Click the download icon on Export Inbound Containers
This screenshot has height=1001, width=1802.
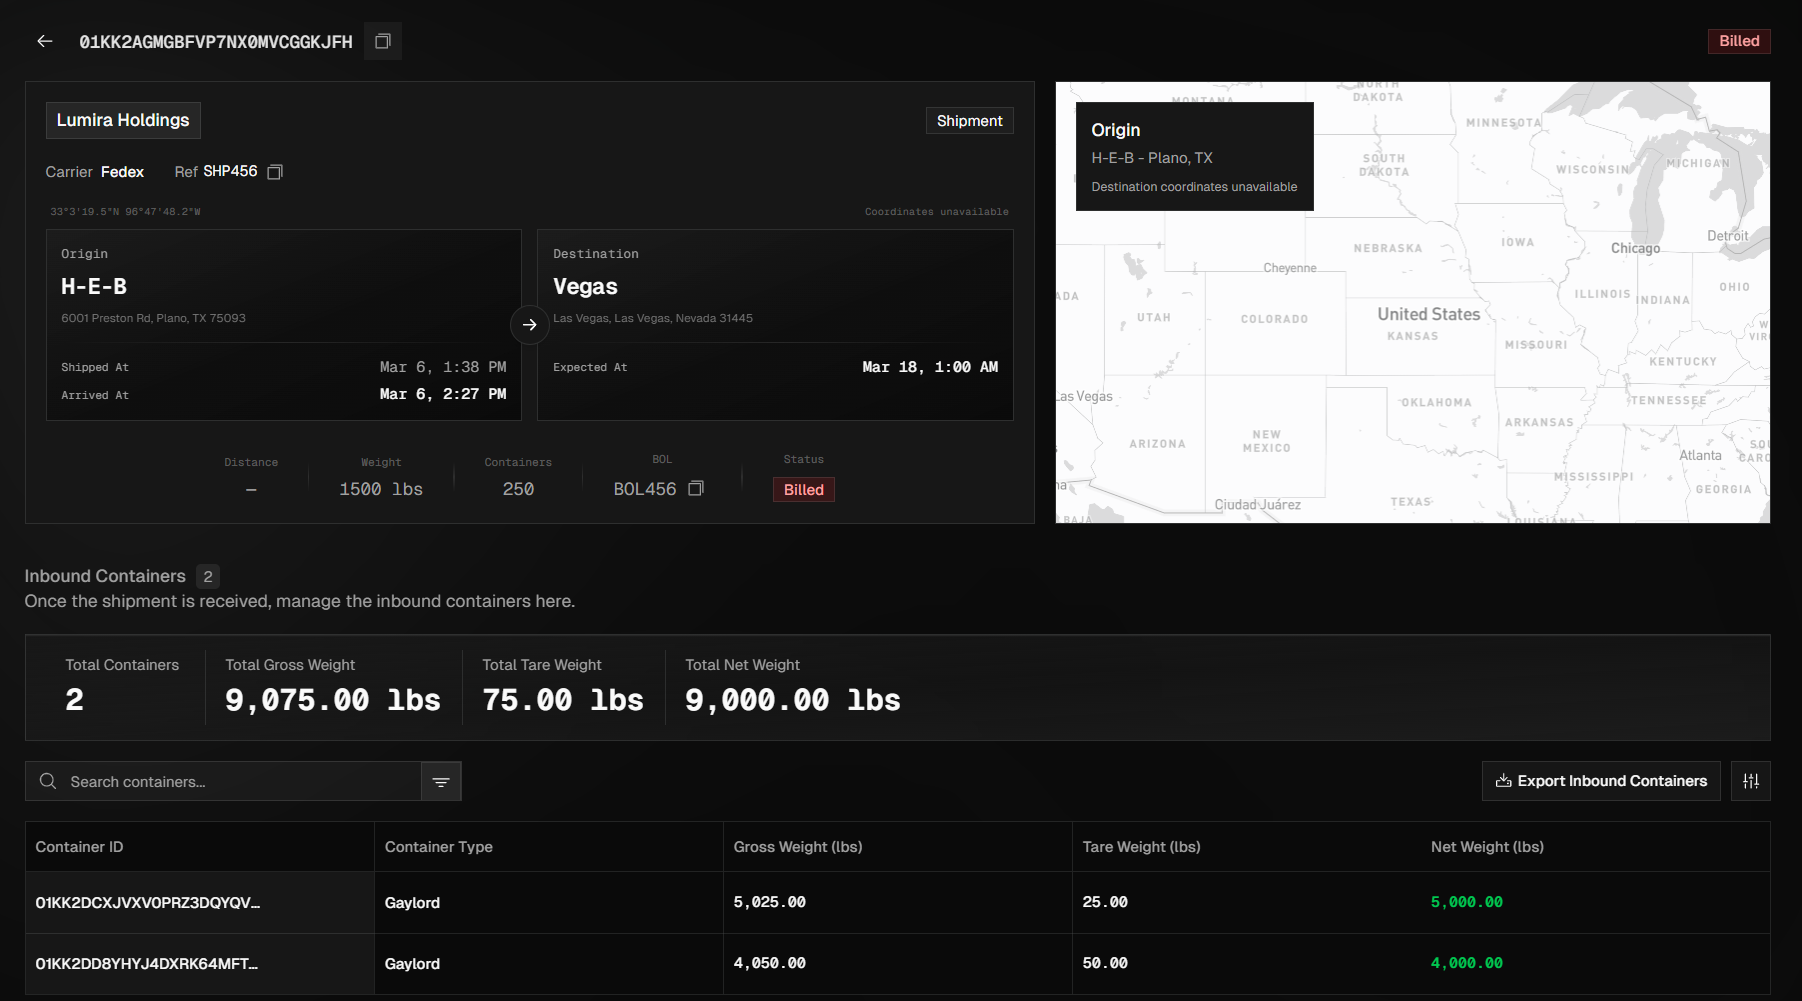[x=1504, y=781]
